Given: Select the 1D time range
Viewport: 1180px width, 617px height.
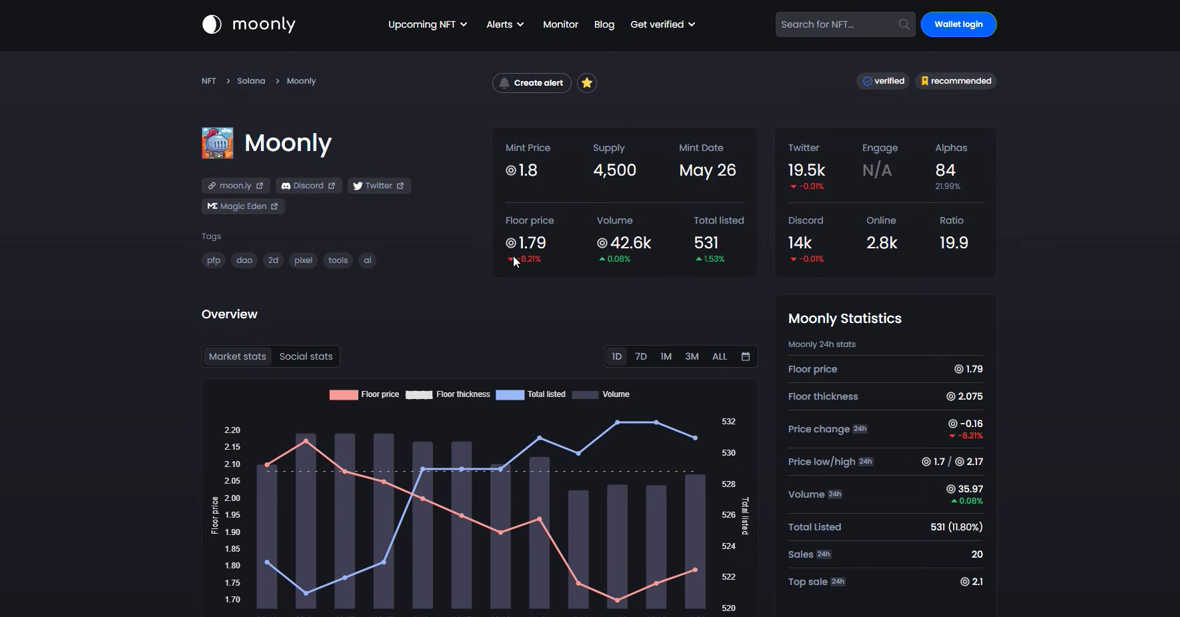Looking at the screenshot, I should 617,357.
